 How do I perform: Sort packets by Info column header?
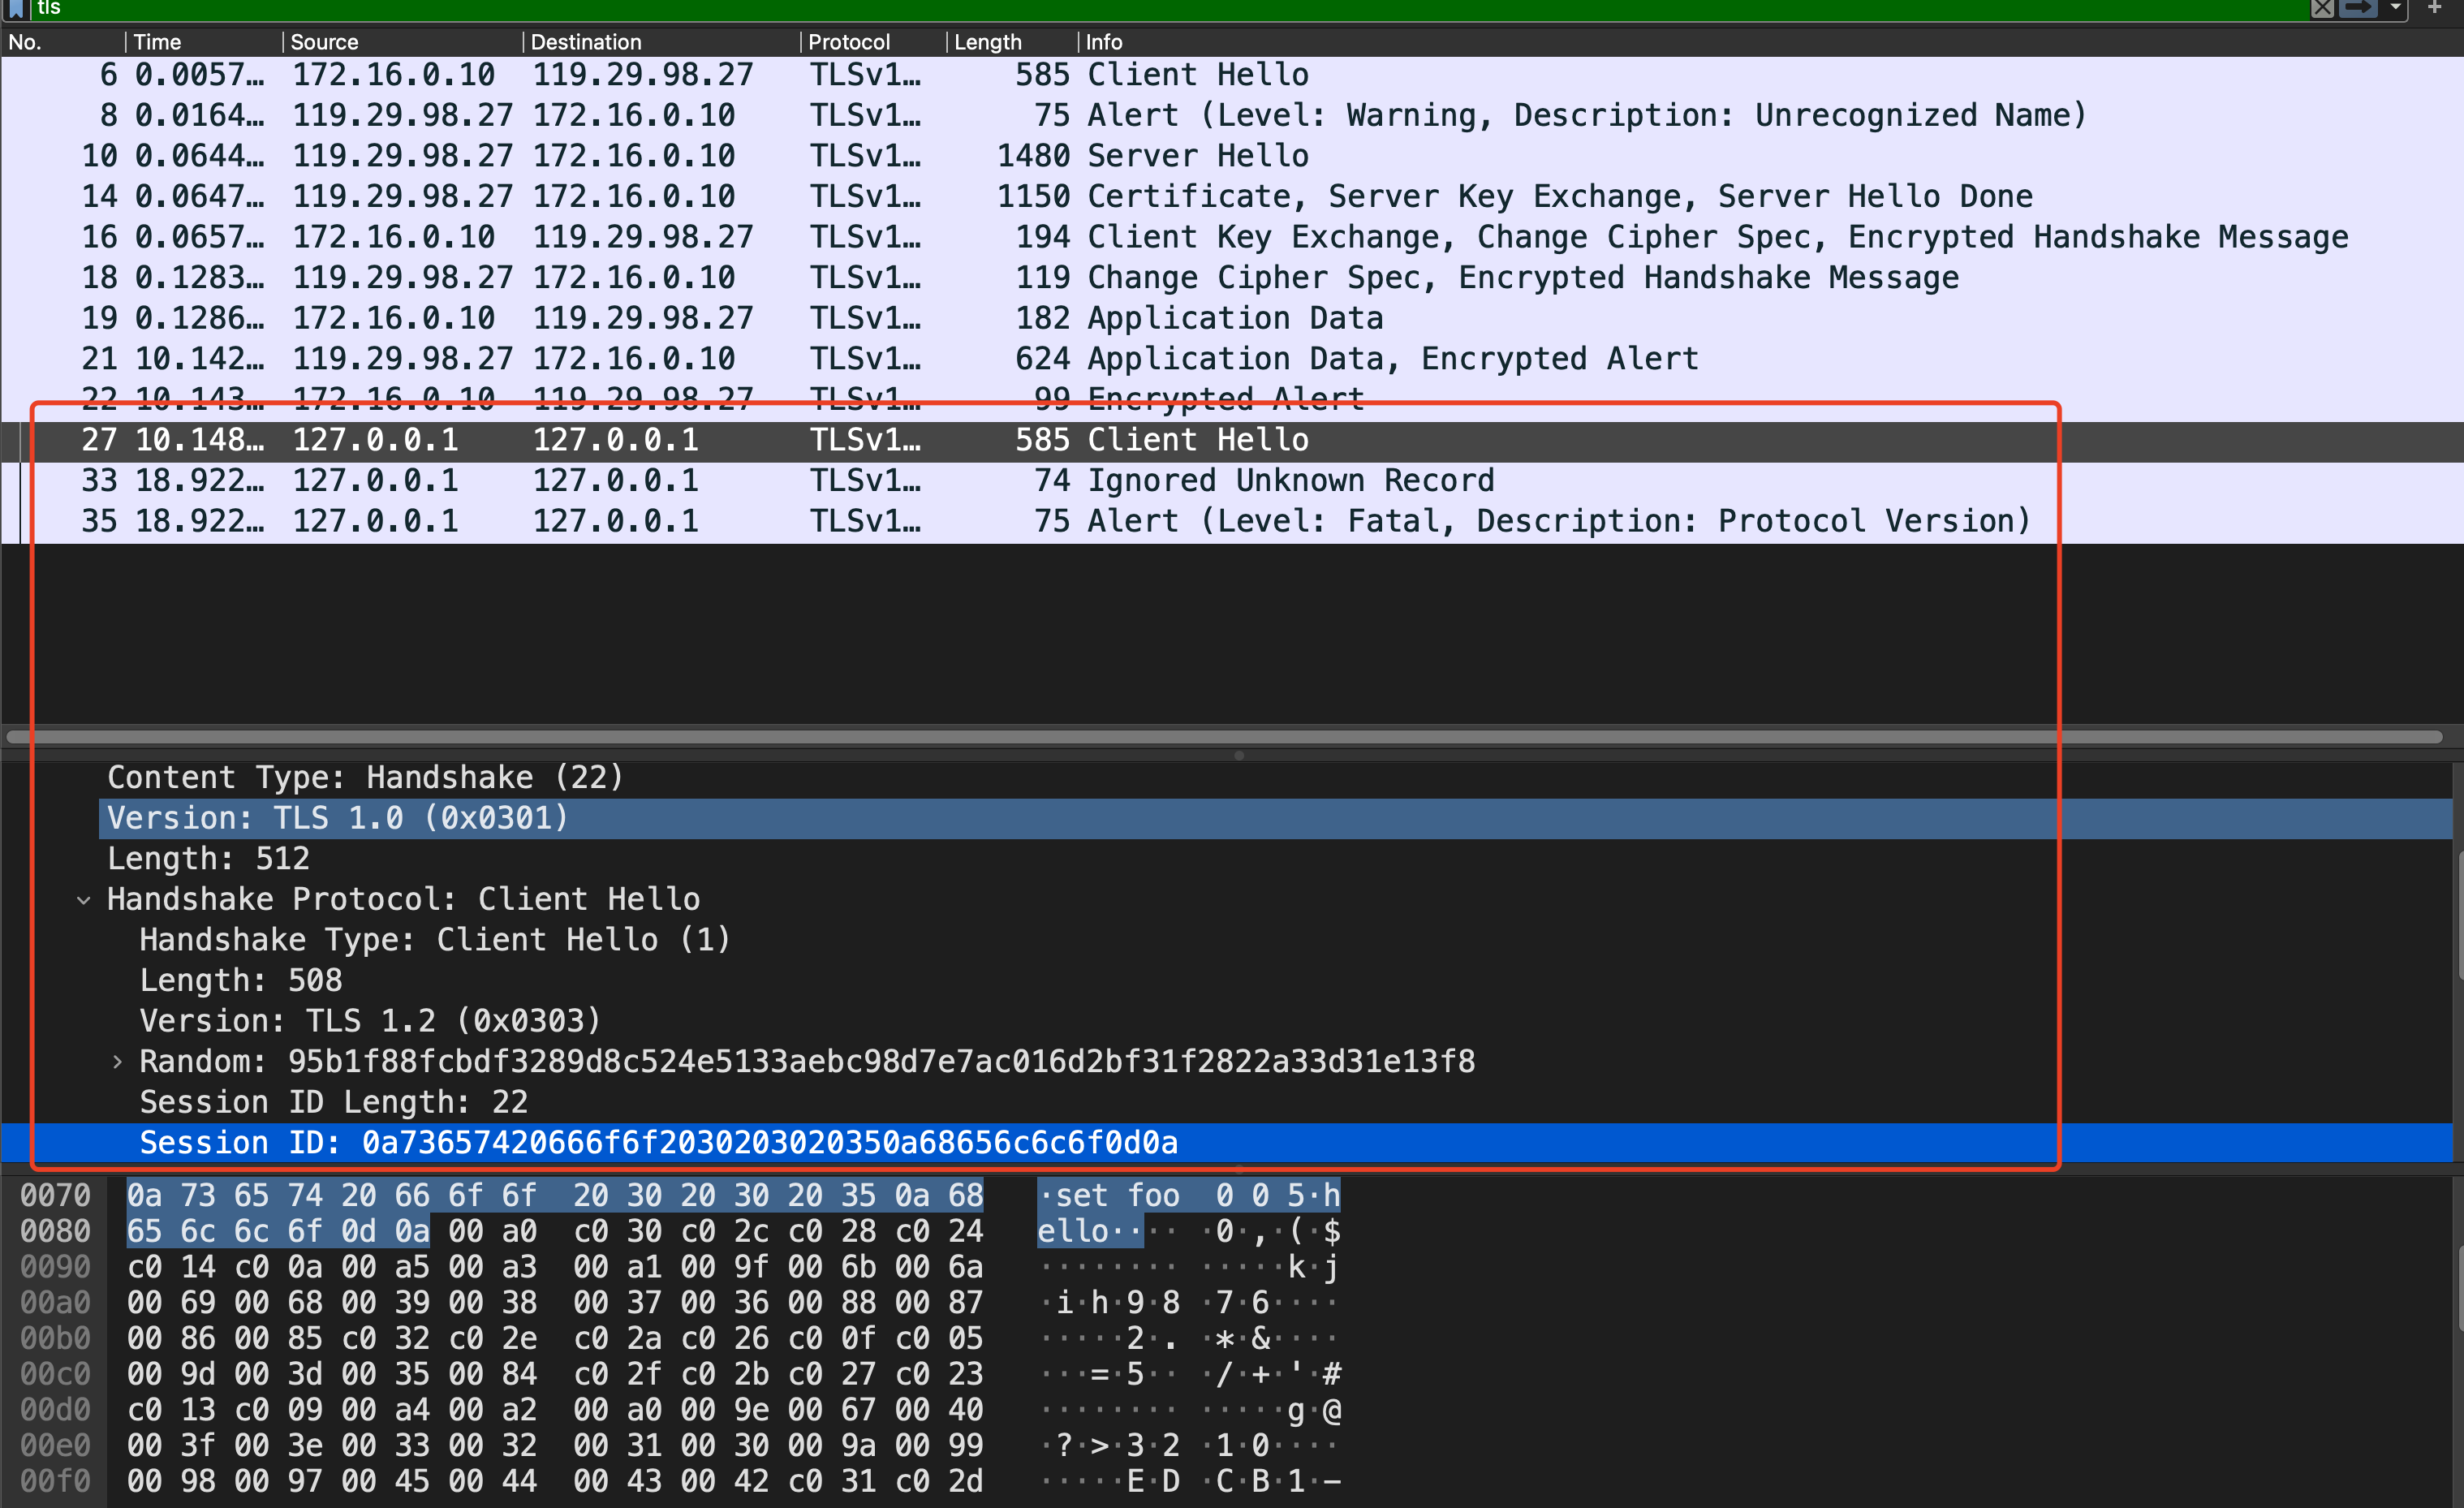(1770, 42)
